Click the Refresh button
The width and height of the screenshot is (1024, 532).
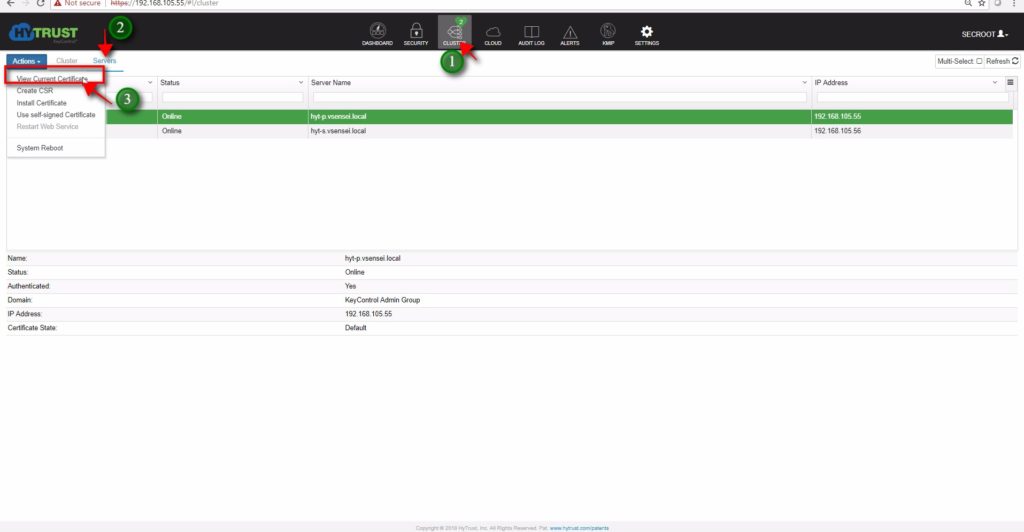[x=1002, y=62]
